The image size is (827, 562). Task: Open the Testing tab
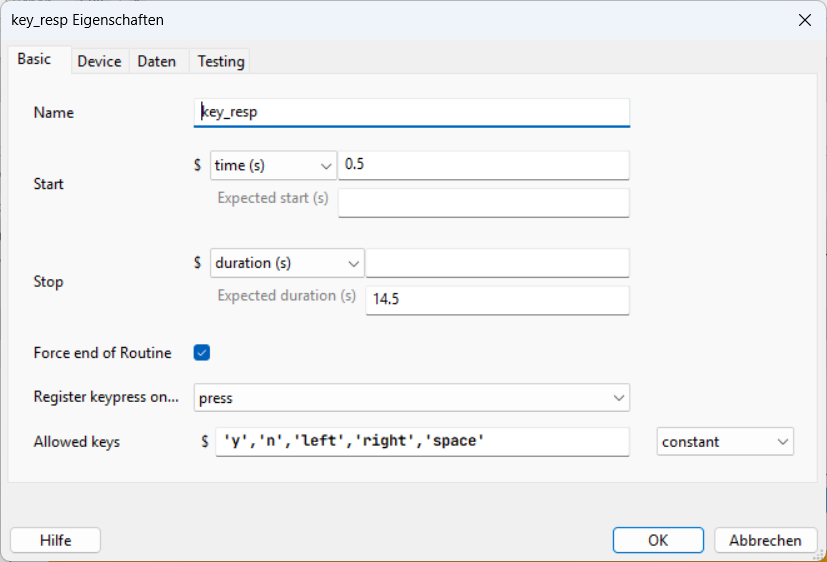pyautogui.click(x=220, y=61)
